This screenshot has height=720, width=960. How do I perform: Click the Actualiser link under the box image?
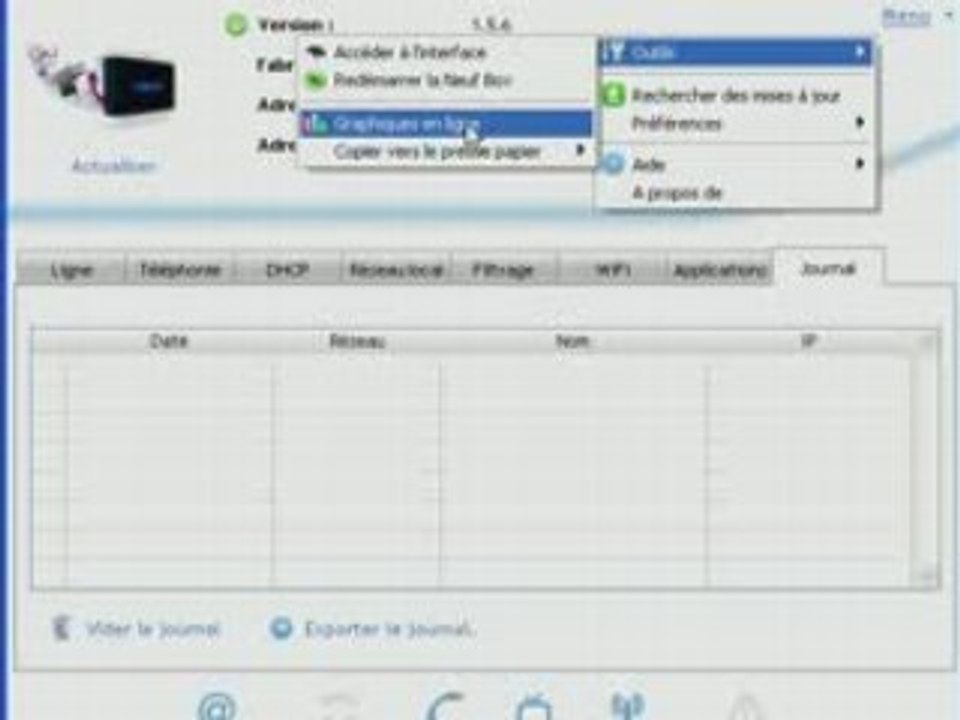114,166
